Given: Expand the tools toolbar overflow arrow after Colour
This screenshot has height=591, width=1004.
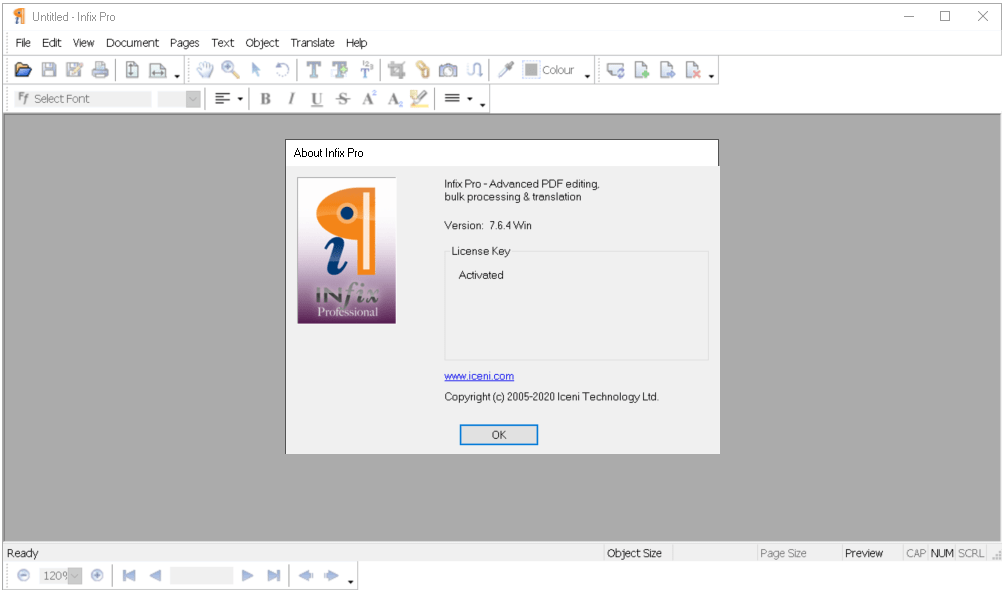Looking at the screenshot, I should pos(587,76).
